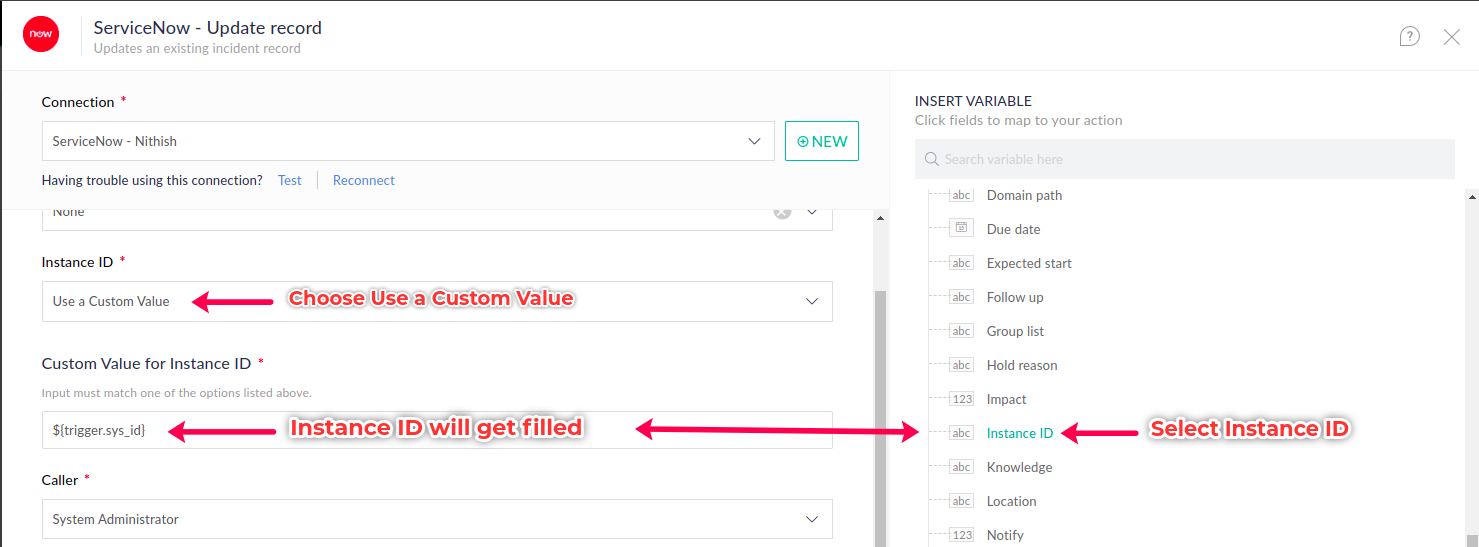The height and width of the screenshot is (547, 1479).
Task: Click the 123 icon beside Impact
Action: (x=961, y=399)
